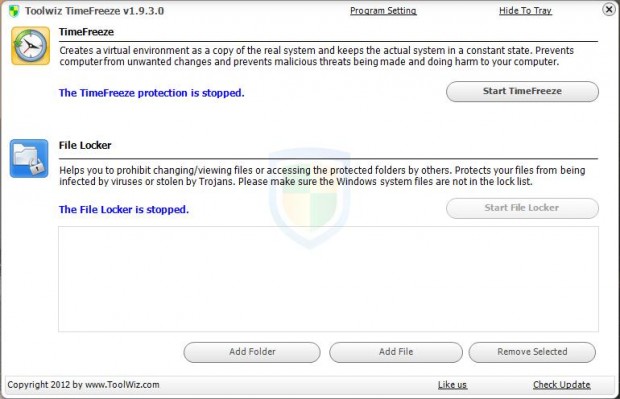Click Hide To Tray link
Screen dimensions: 620x399
[x=525, y=11]
